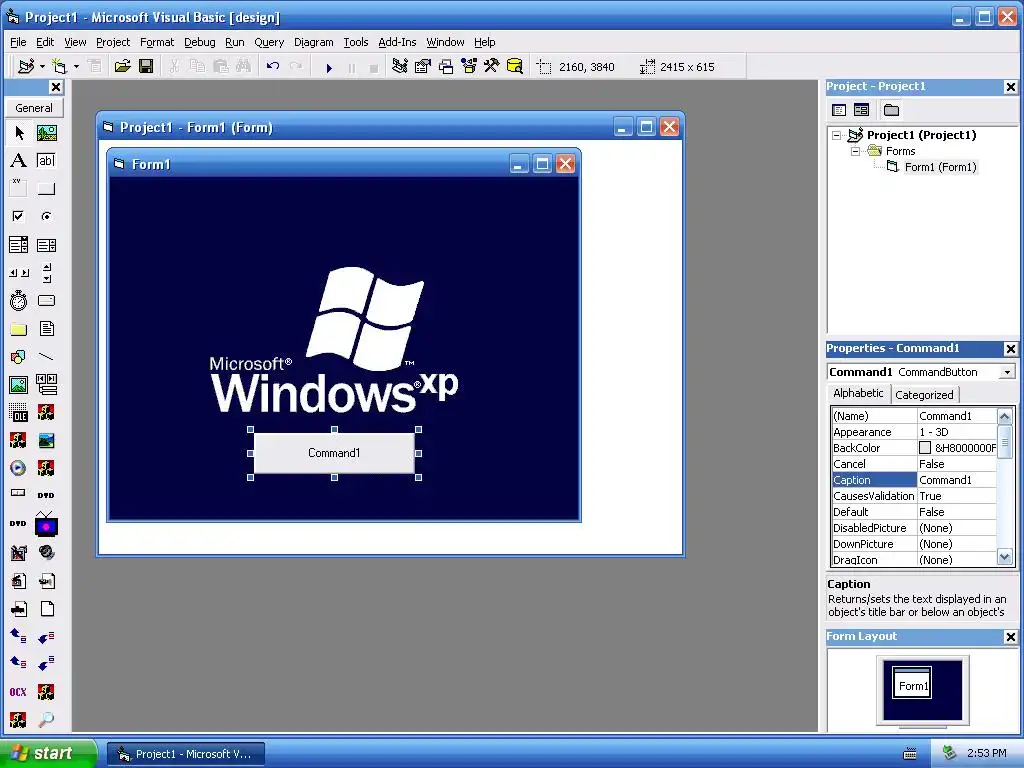
Task: Select the OCX control in the toolbox
Action: 19,692
